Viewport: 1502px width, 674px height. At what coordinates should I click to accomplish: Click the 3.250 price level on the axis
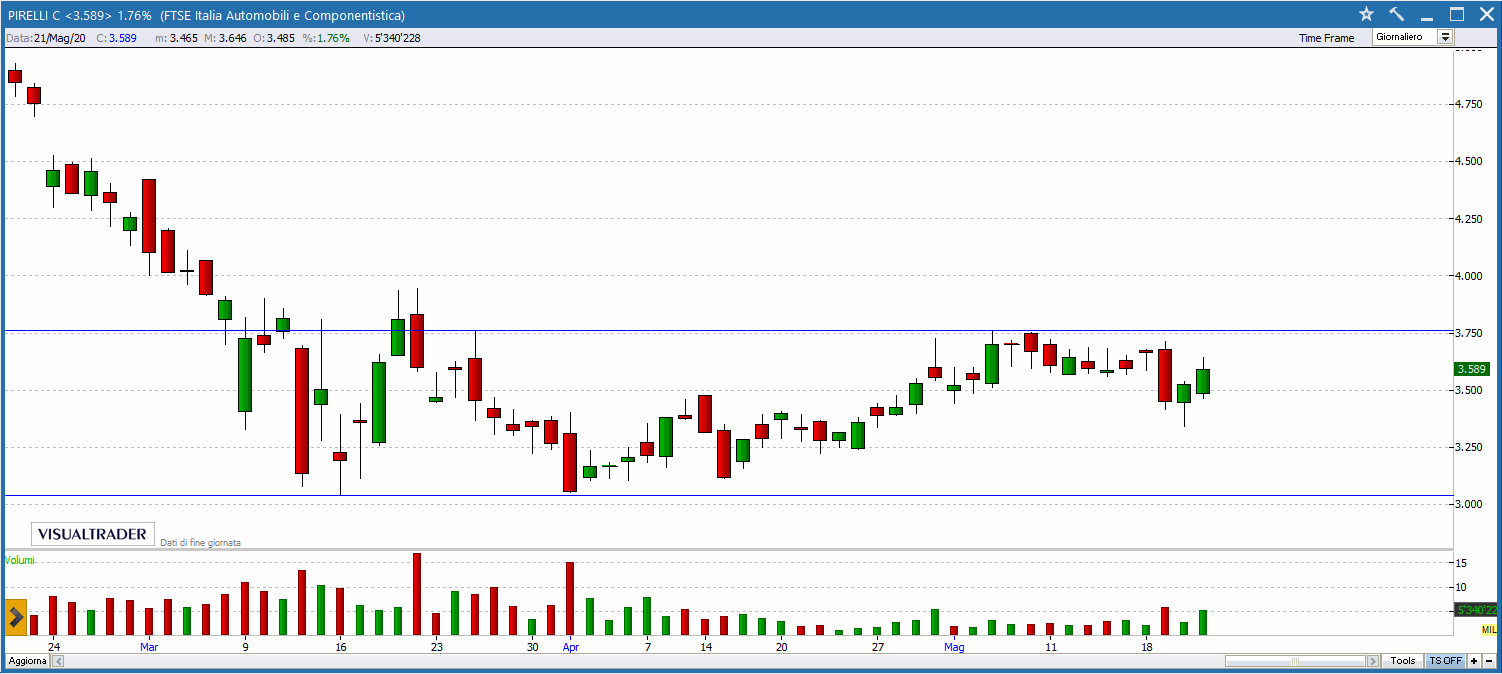tap(1468, 447)
